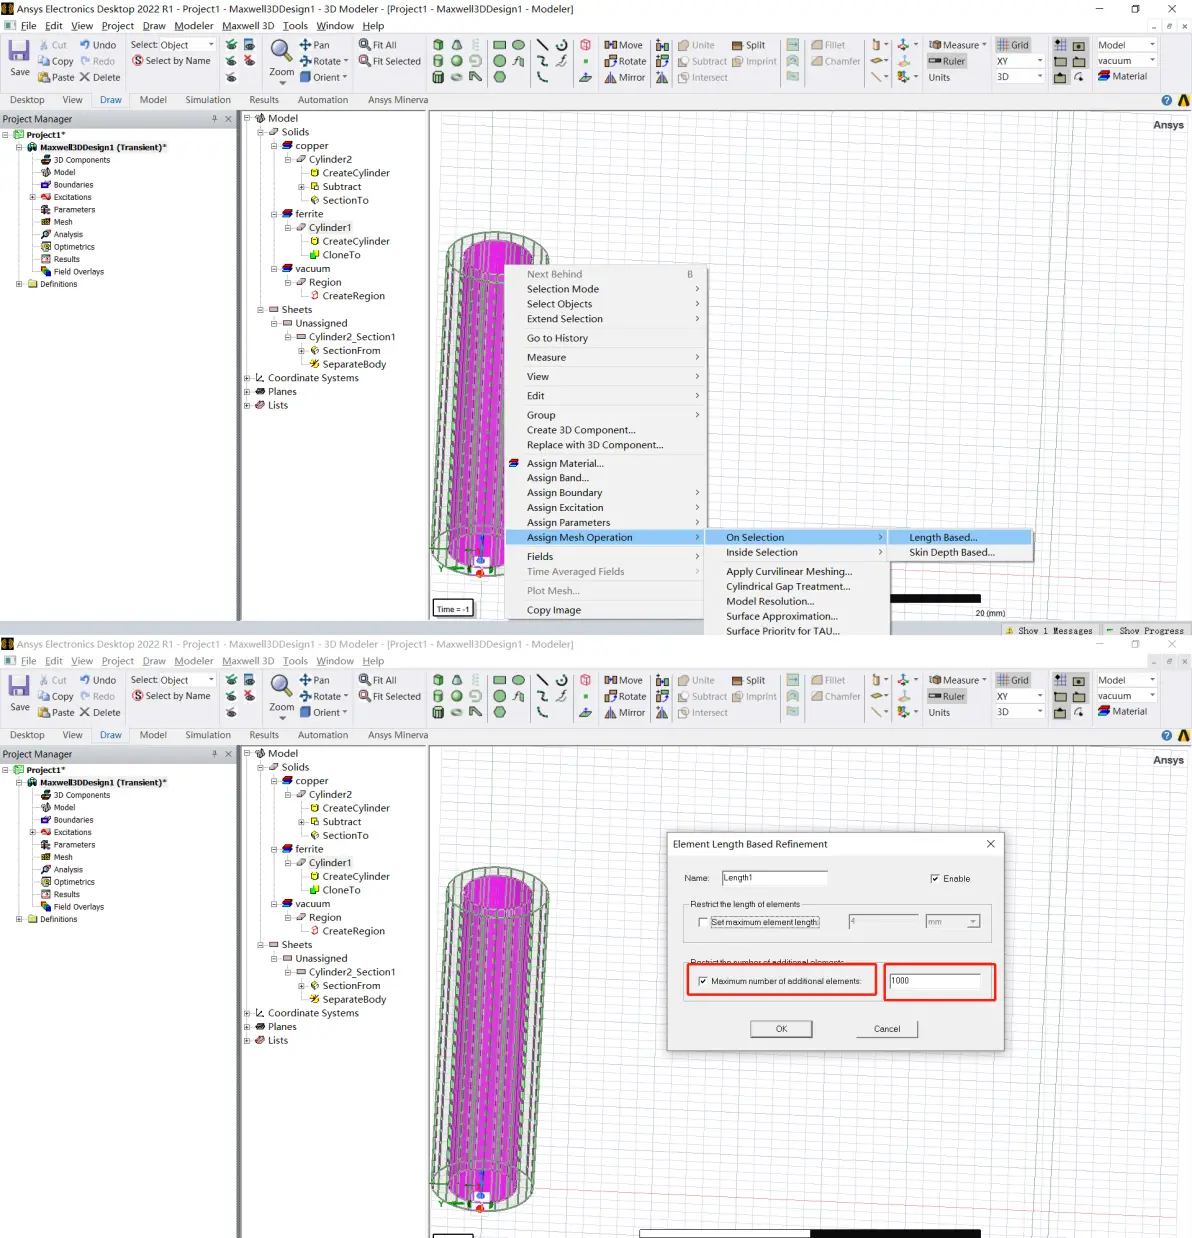Expand Planes node in Refinement dialog window tree
This screenshot has width=1192, height=1238.
click(247, 1027)
